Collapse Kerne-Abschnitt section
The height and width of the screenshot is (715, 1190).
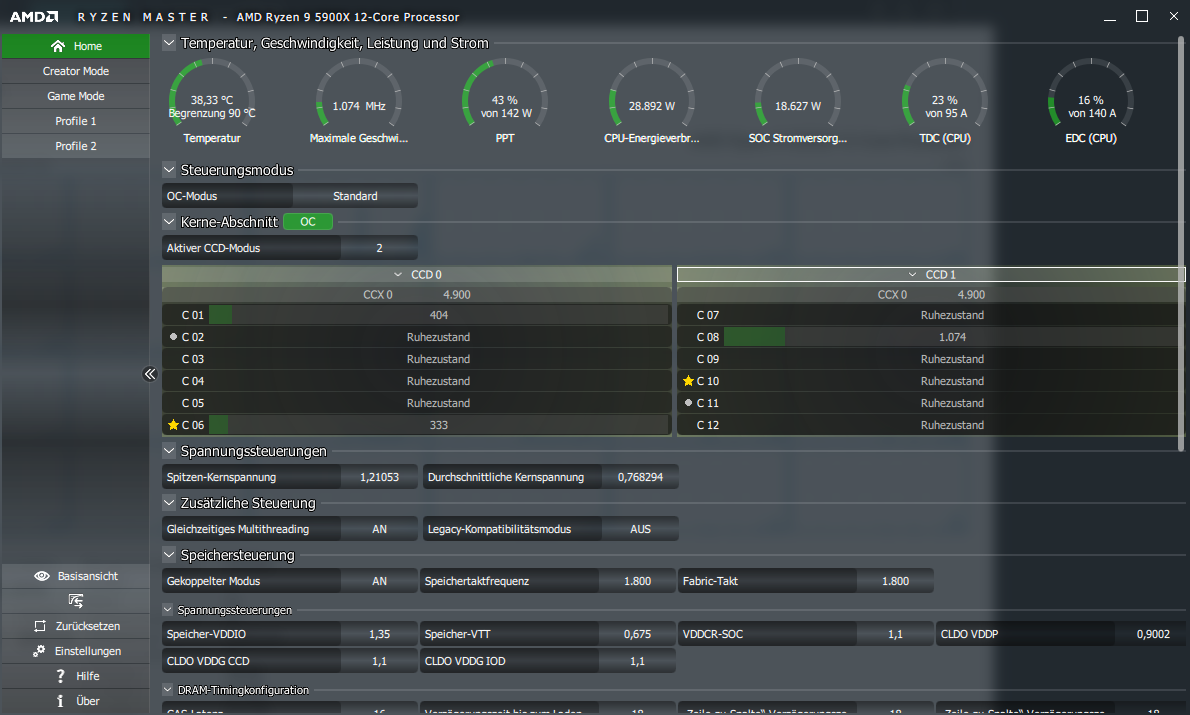coord(169,222)
